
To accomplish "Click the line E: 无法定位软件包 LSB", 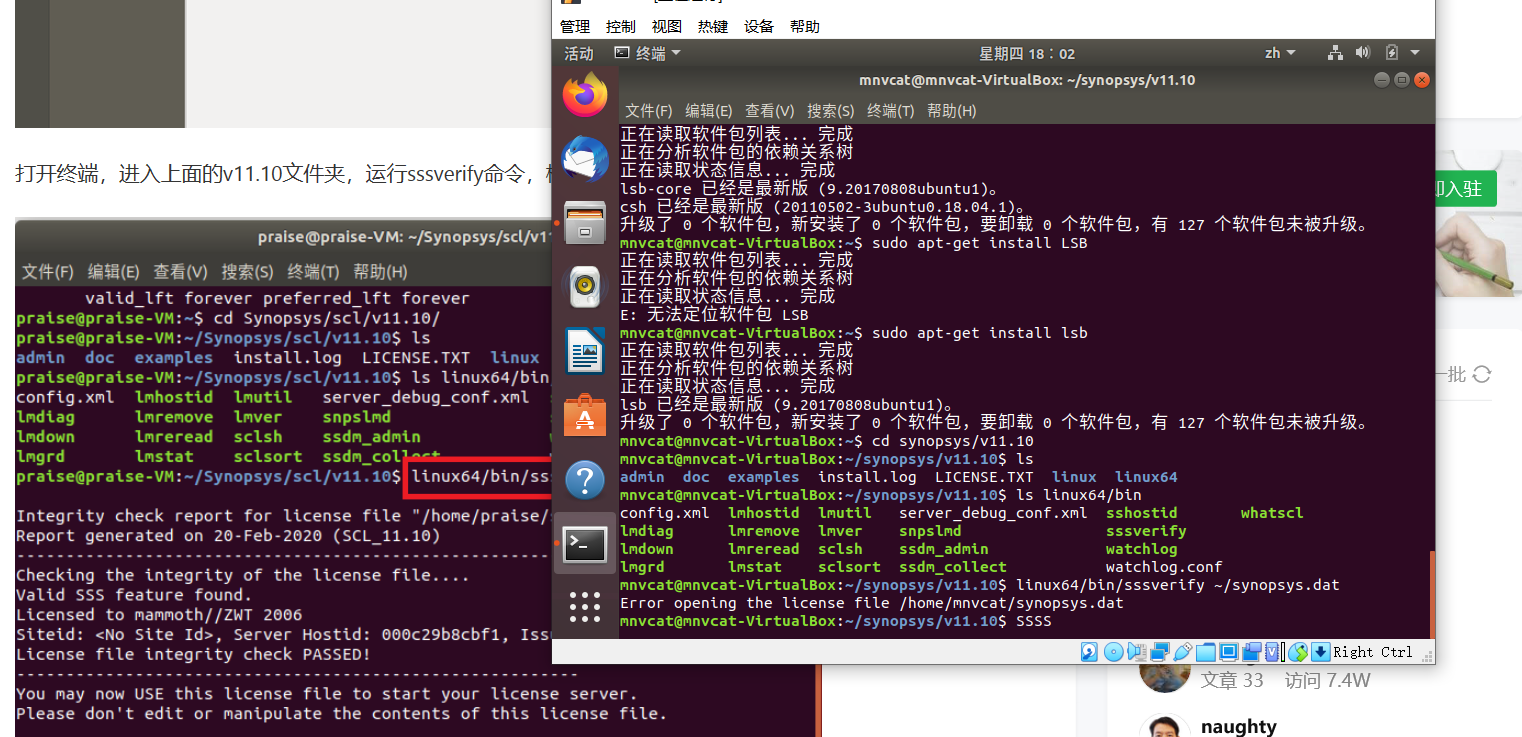I will [714, 315].
